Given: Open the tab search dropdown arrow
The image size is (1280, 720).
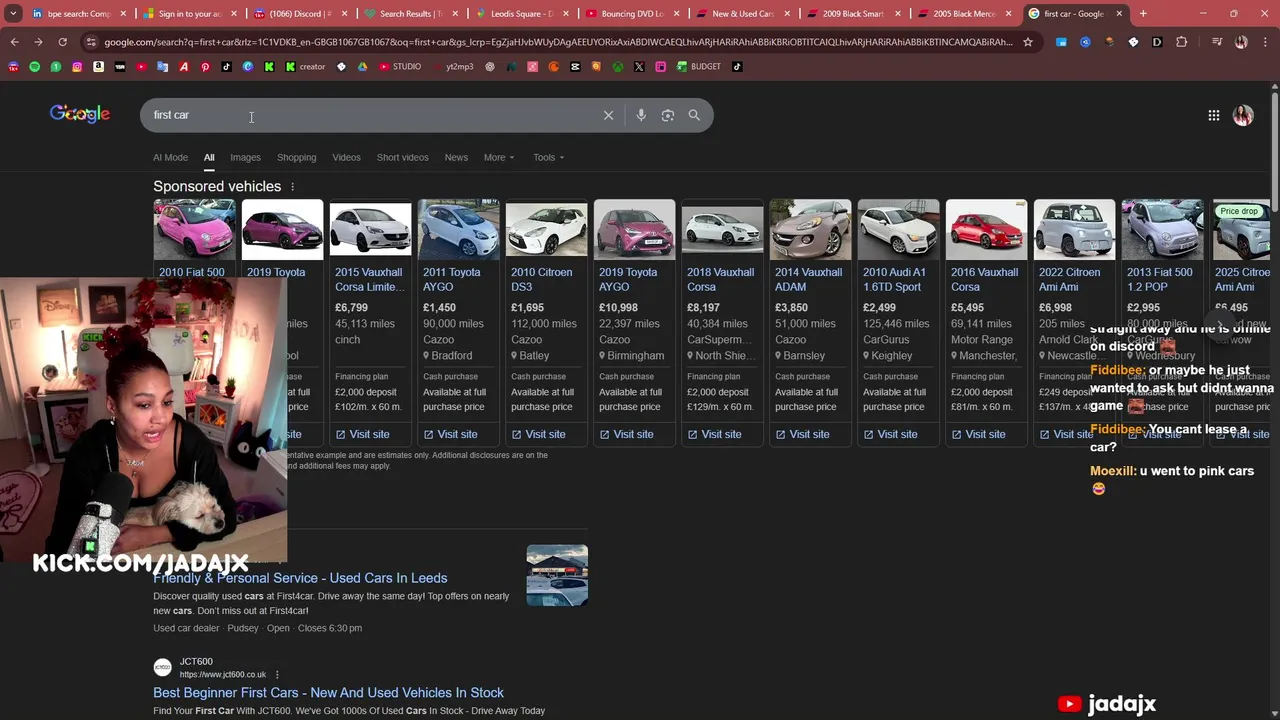Looking at the screenshot, I should (x=13, y=14).
